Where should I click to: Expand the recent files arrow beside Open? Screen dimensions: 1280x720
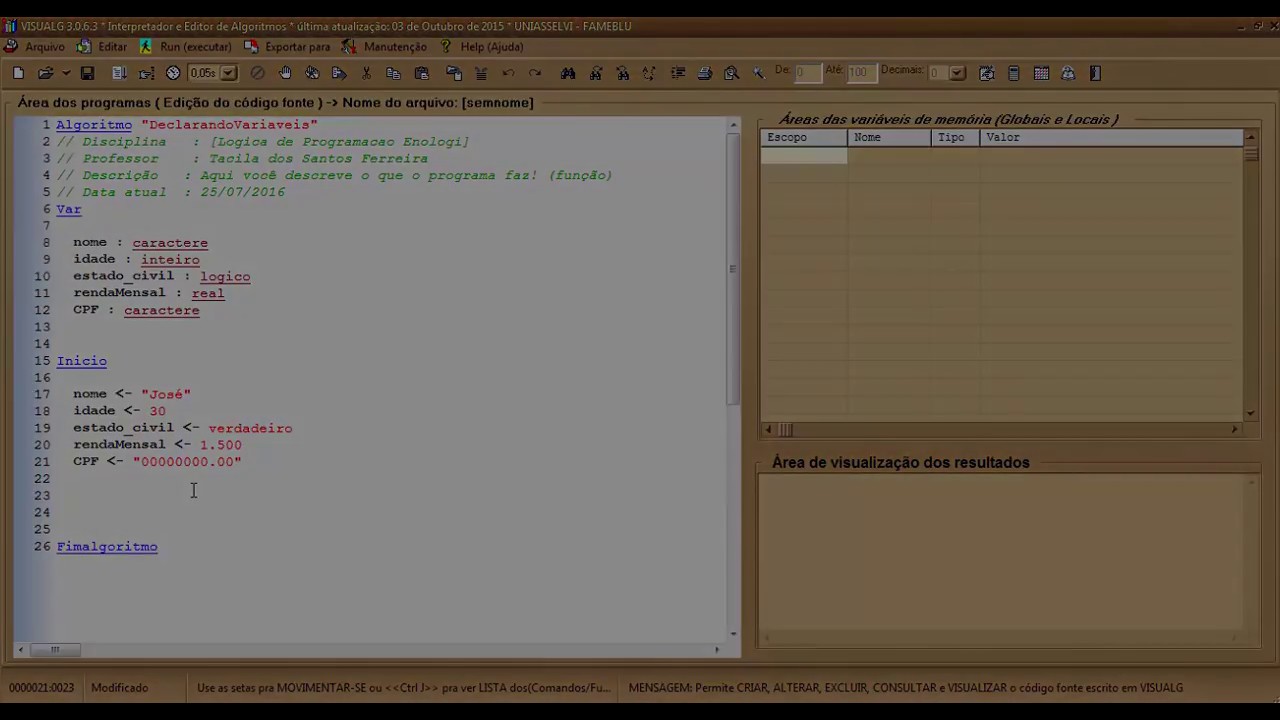click(x=65, y=73)
